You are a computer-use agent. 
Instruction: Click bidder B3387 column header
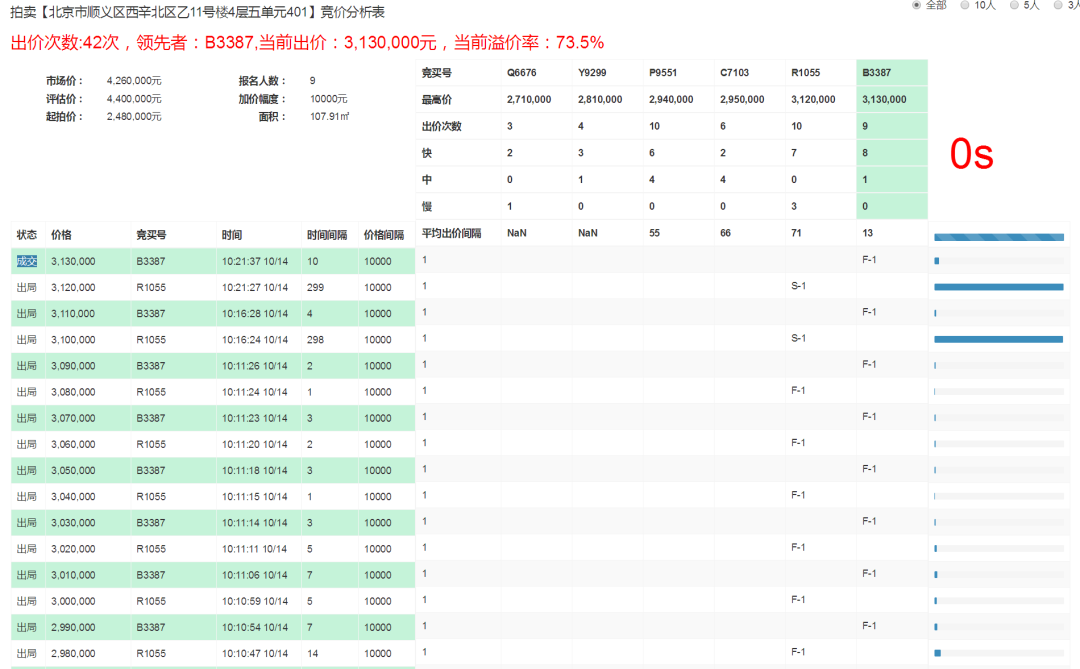click(878, 73)
